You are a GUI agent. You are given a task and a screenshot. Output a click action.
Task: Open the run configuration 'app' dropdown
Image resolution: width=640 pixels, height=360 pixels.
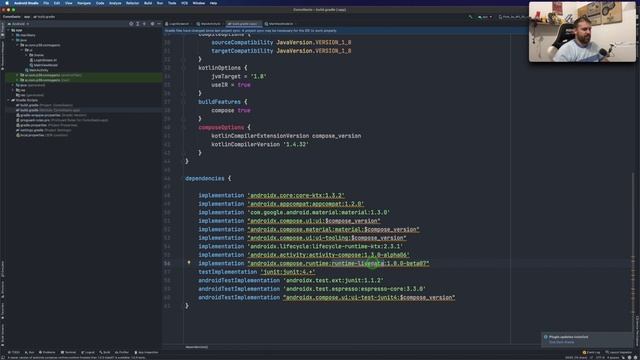484,17
